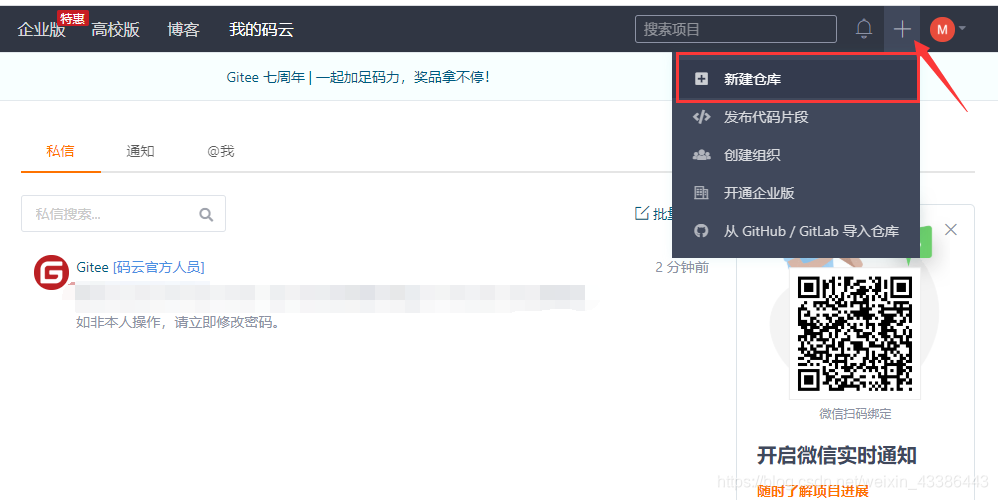Switch to the 通知 tab
998x500 pixels.
[140, 151]
